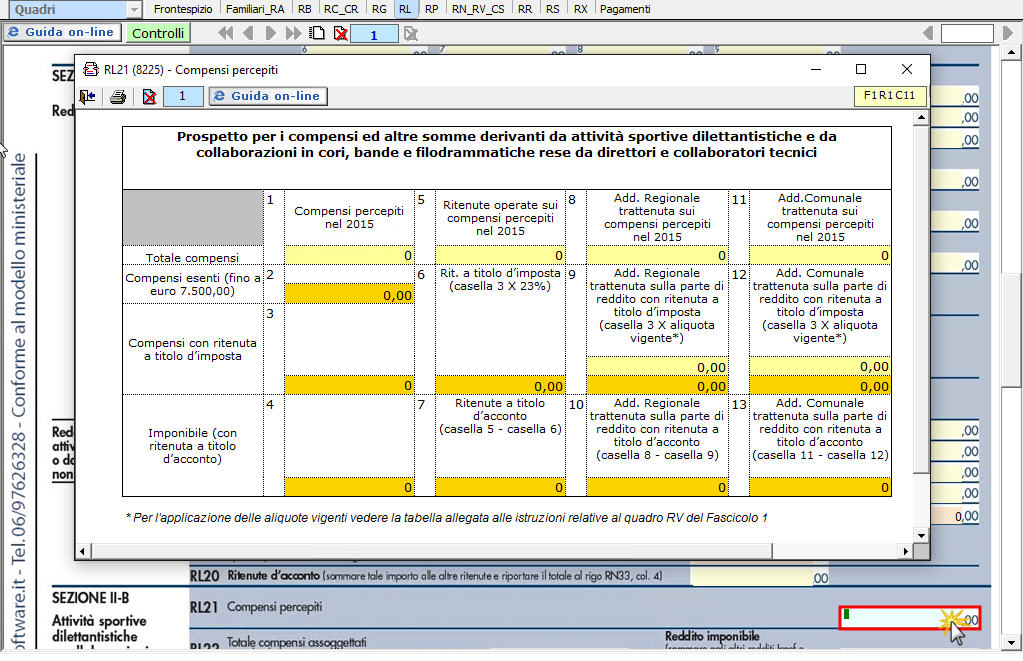Click cell 3 Compensi con ritenuta value

[349, 385]
